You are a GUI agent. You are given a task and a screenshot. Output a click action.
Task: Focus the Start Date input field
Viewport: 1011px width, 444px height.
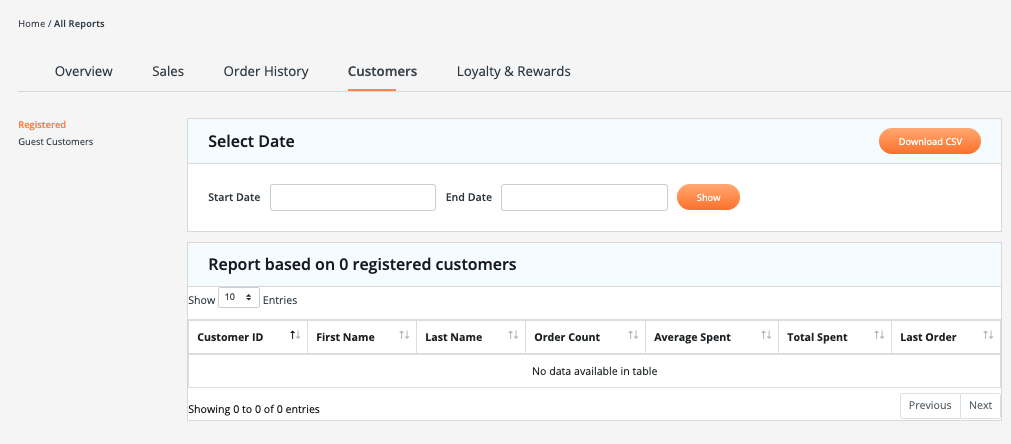point(353,197)
